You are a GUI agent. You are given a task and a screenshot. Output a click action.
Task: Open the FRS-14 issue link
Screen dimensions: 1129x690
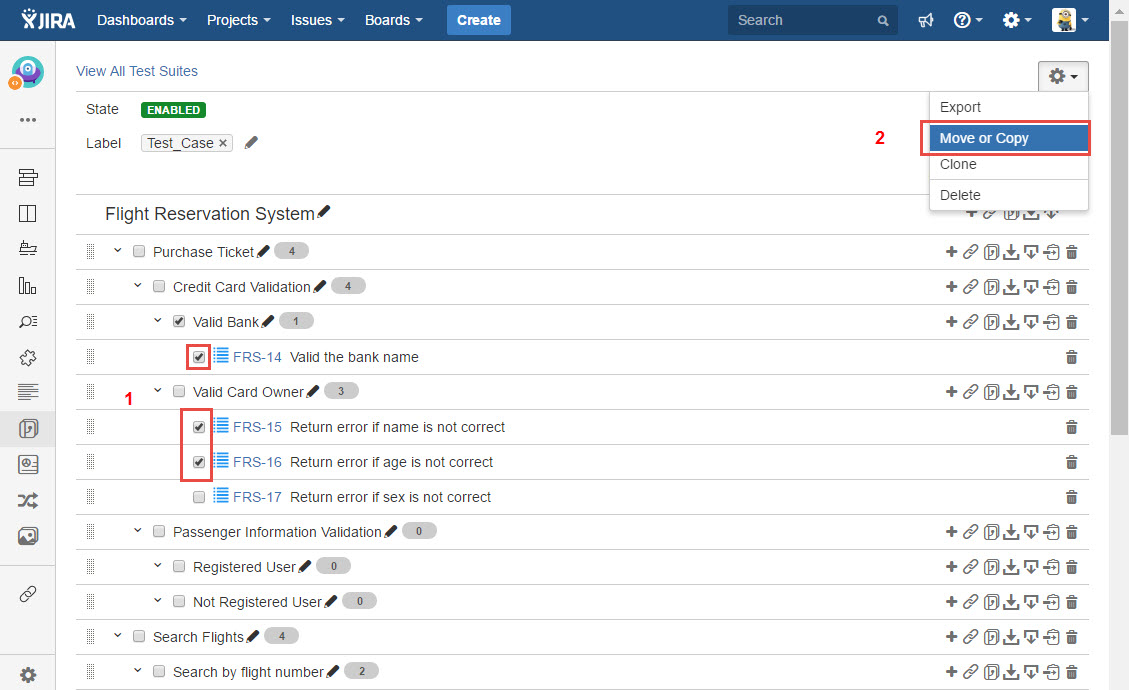click(257, 357)
